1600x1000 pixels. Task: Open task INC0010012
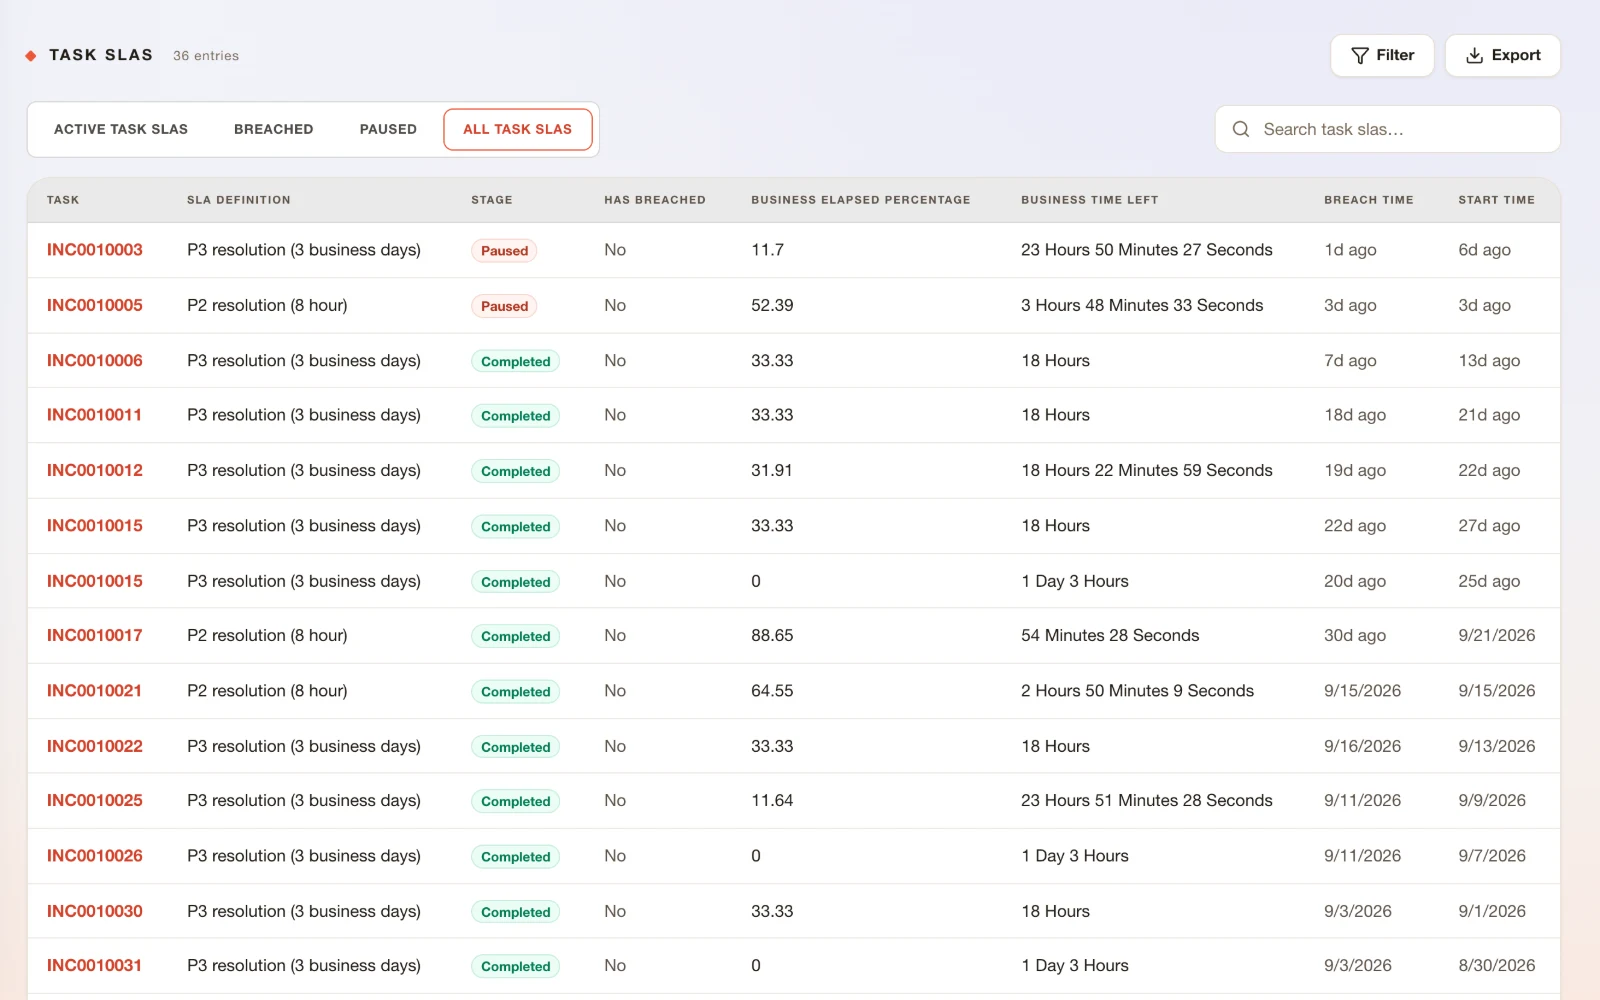point(95,470)
